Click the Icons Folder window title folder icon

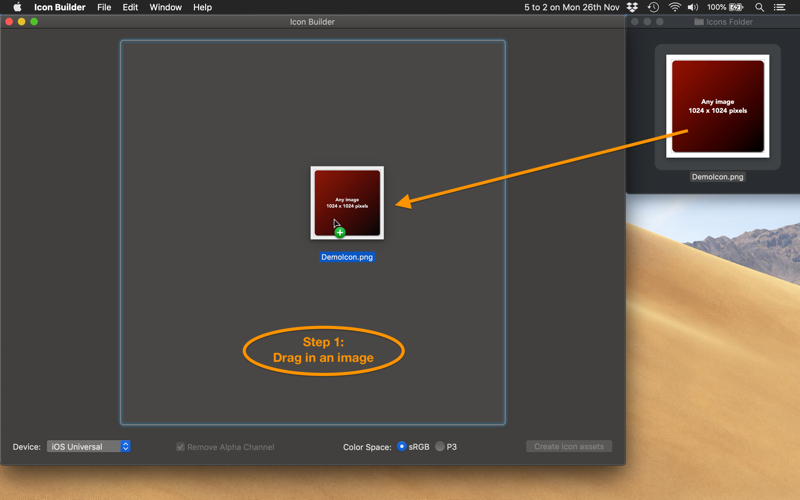tap(698, 22)
